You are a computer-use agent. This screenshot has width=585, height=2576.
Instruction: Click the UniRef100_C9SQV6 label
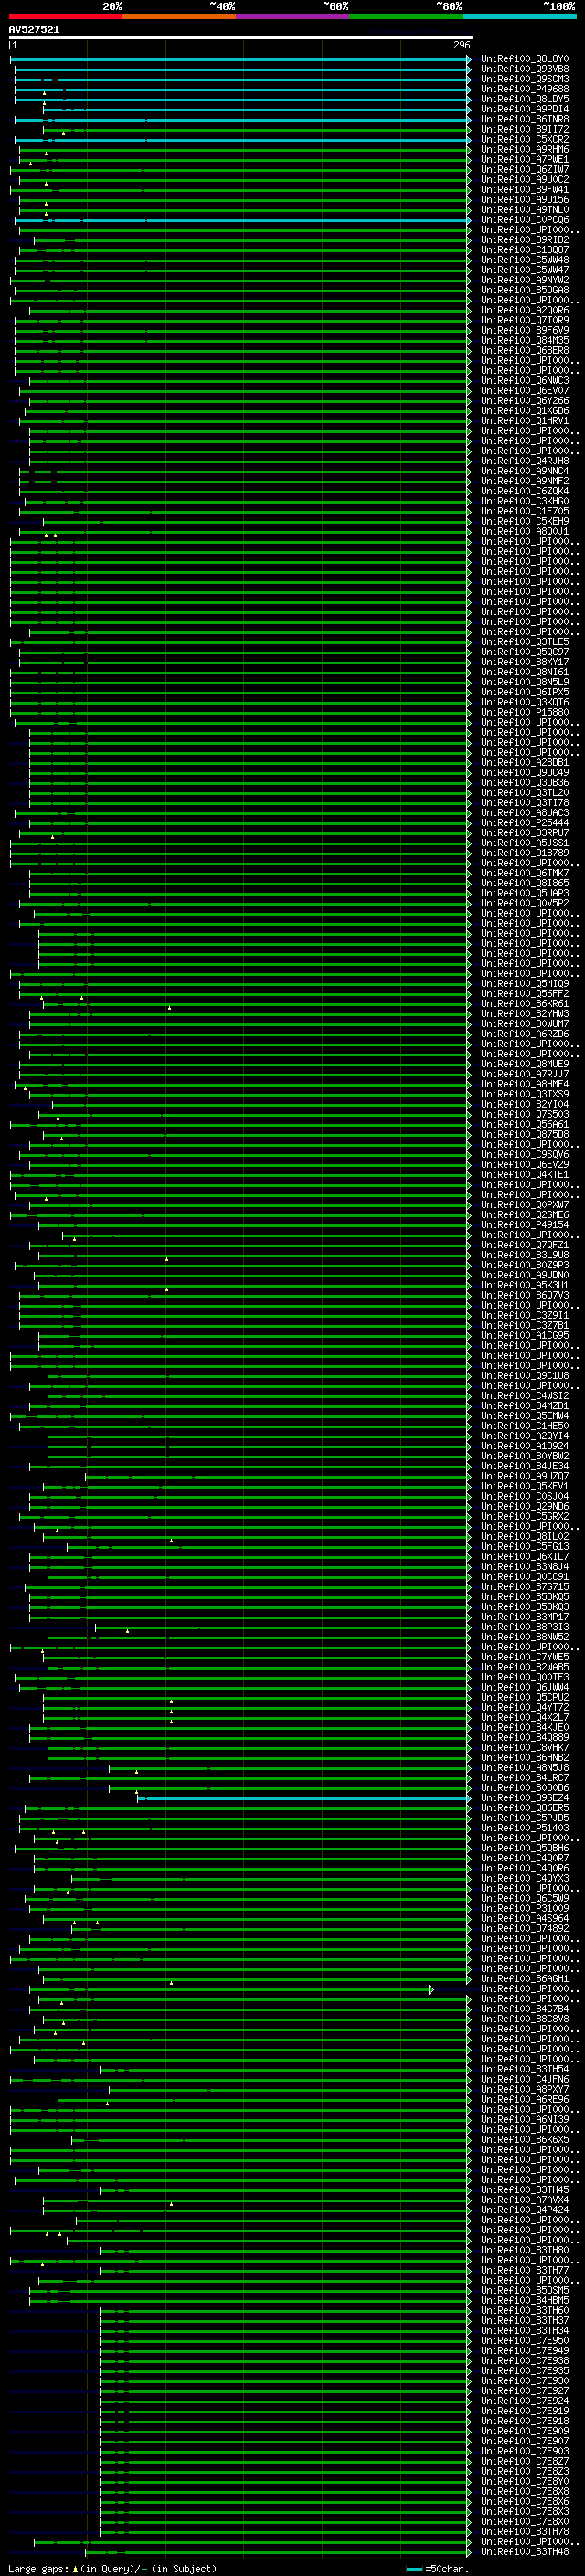click(524, 1154)
